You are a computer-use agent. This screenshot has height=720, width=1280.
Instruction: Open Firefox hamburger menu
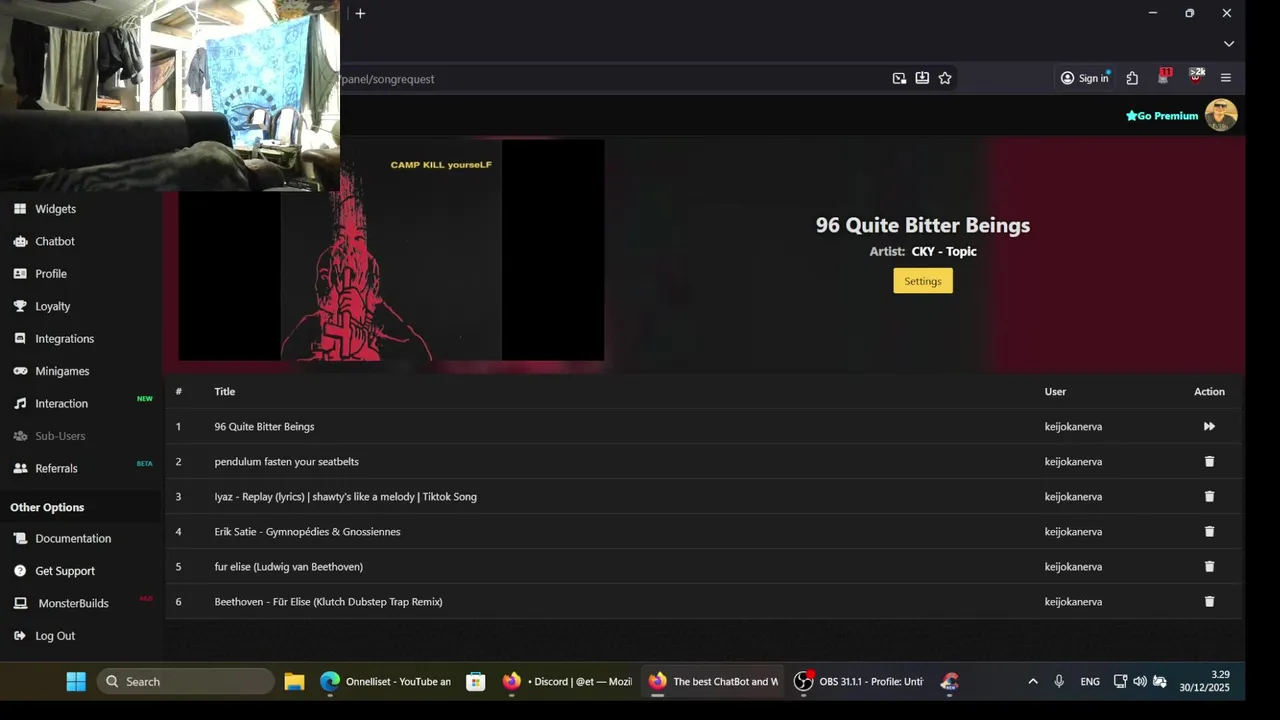(x=1226, y=78)
